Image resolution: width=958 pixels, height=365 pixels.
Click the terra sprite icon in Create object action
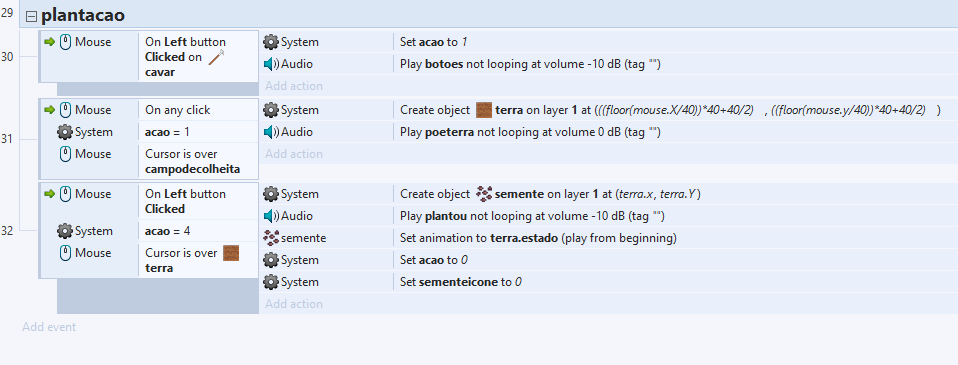[483, 110]
